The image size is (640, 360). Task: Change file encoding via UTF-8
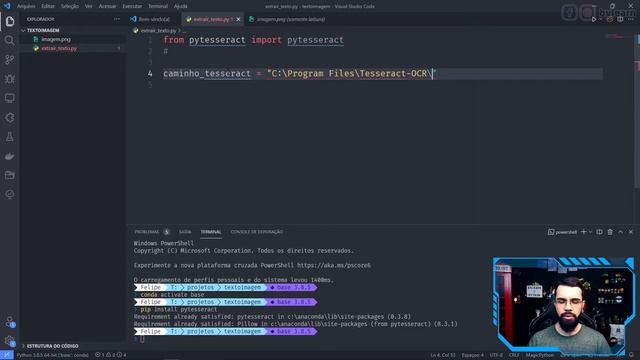496,355
